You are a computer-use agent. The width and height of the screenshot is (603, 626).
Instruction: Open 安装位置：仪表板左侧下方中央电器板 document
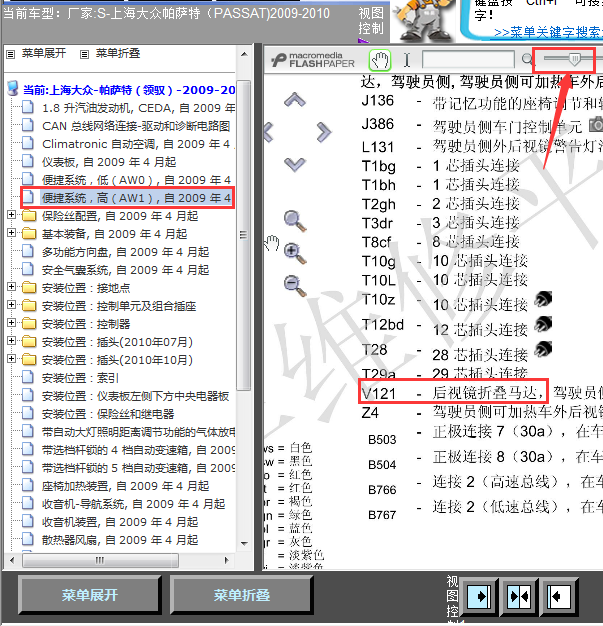tap(135, 396)
